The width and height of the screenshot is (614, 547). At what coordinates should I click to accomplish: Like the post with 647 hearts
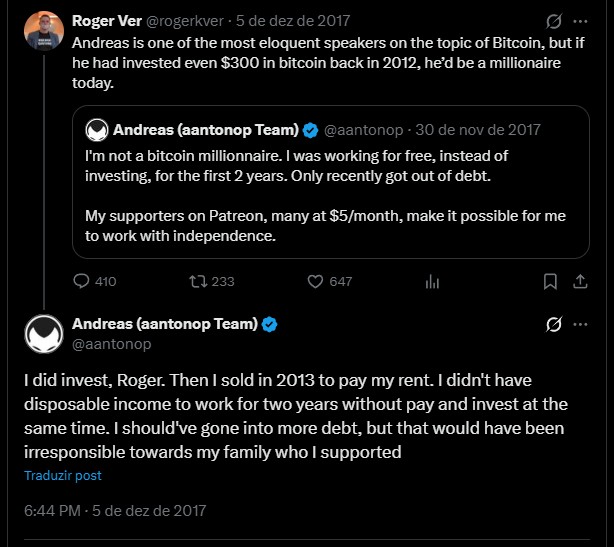(316, 281)
